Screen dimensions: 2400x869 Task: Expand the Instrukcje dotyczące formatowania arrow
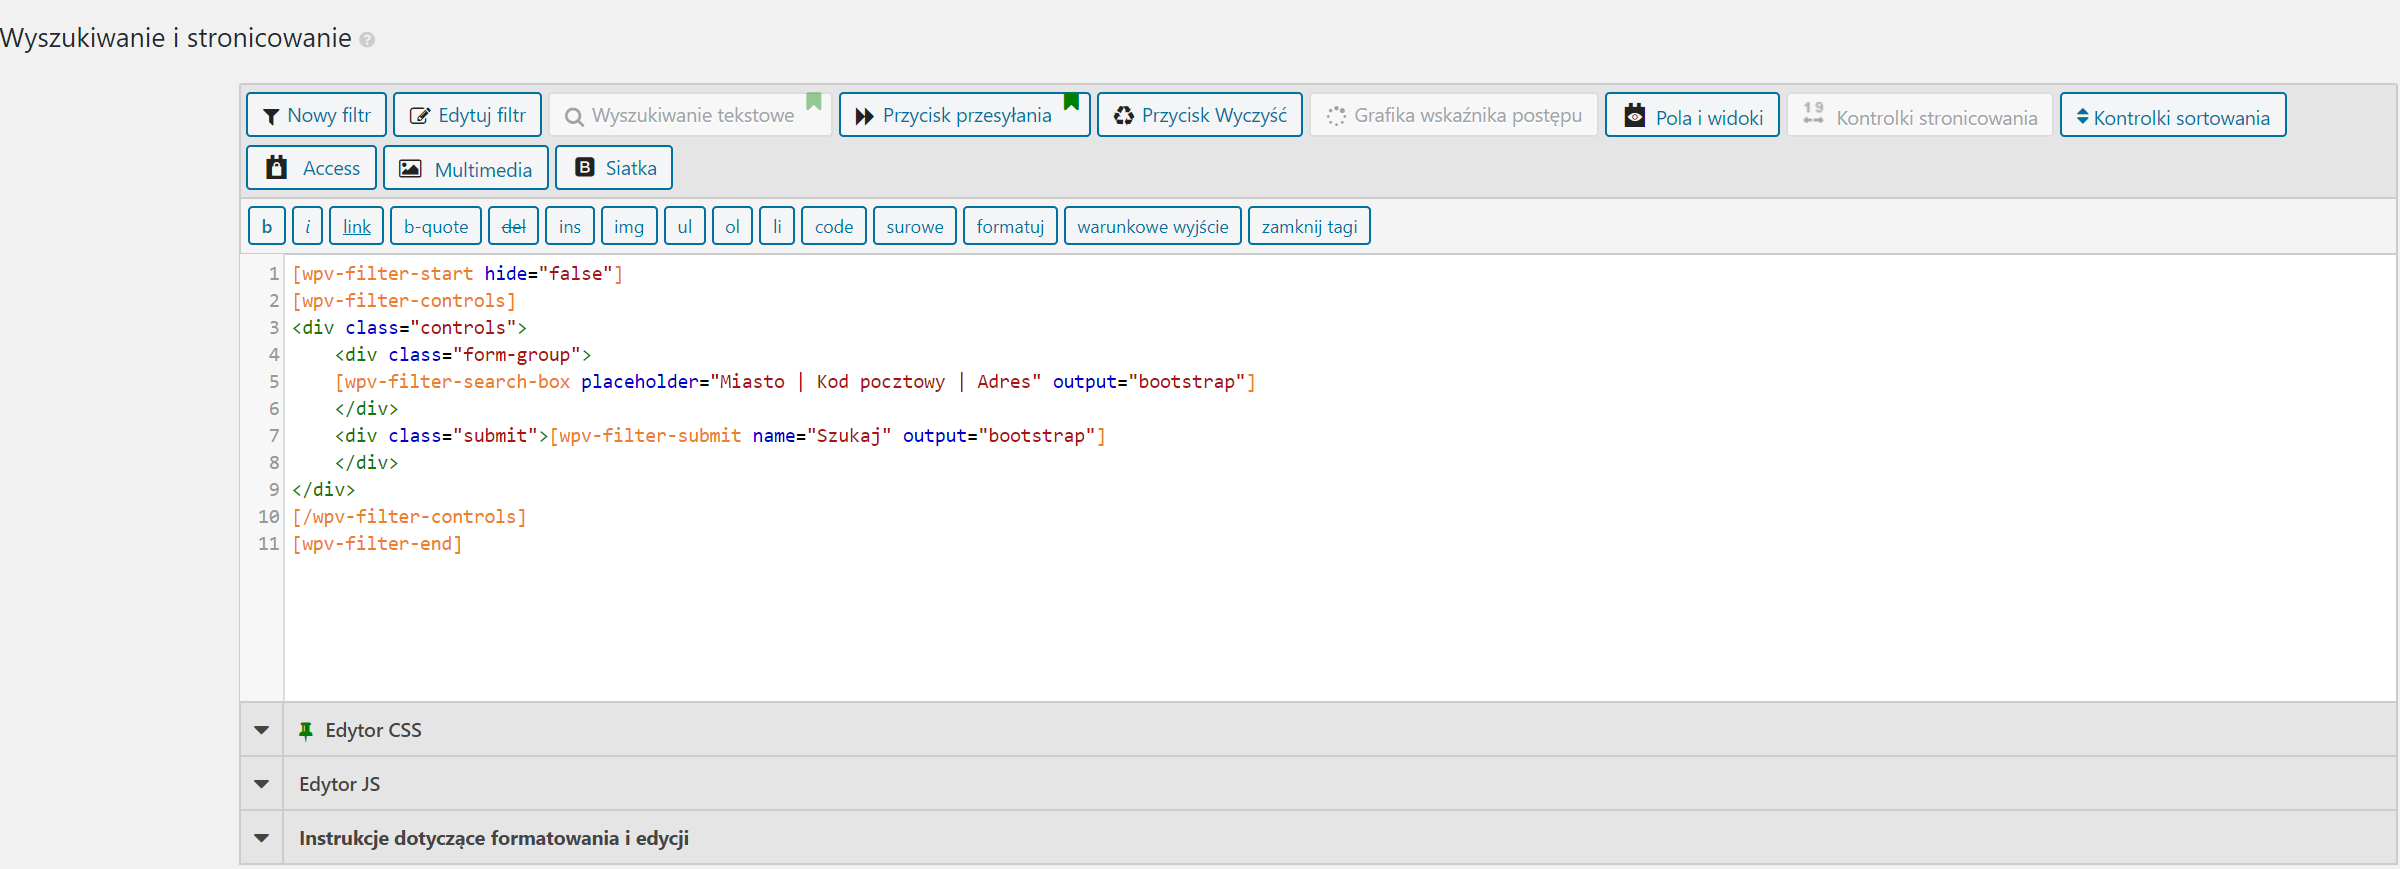262,838
